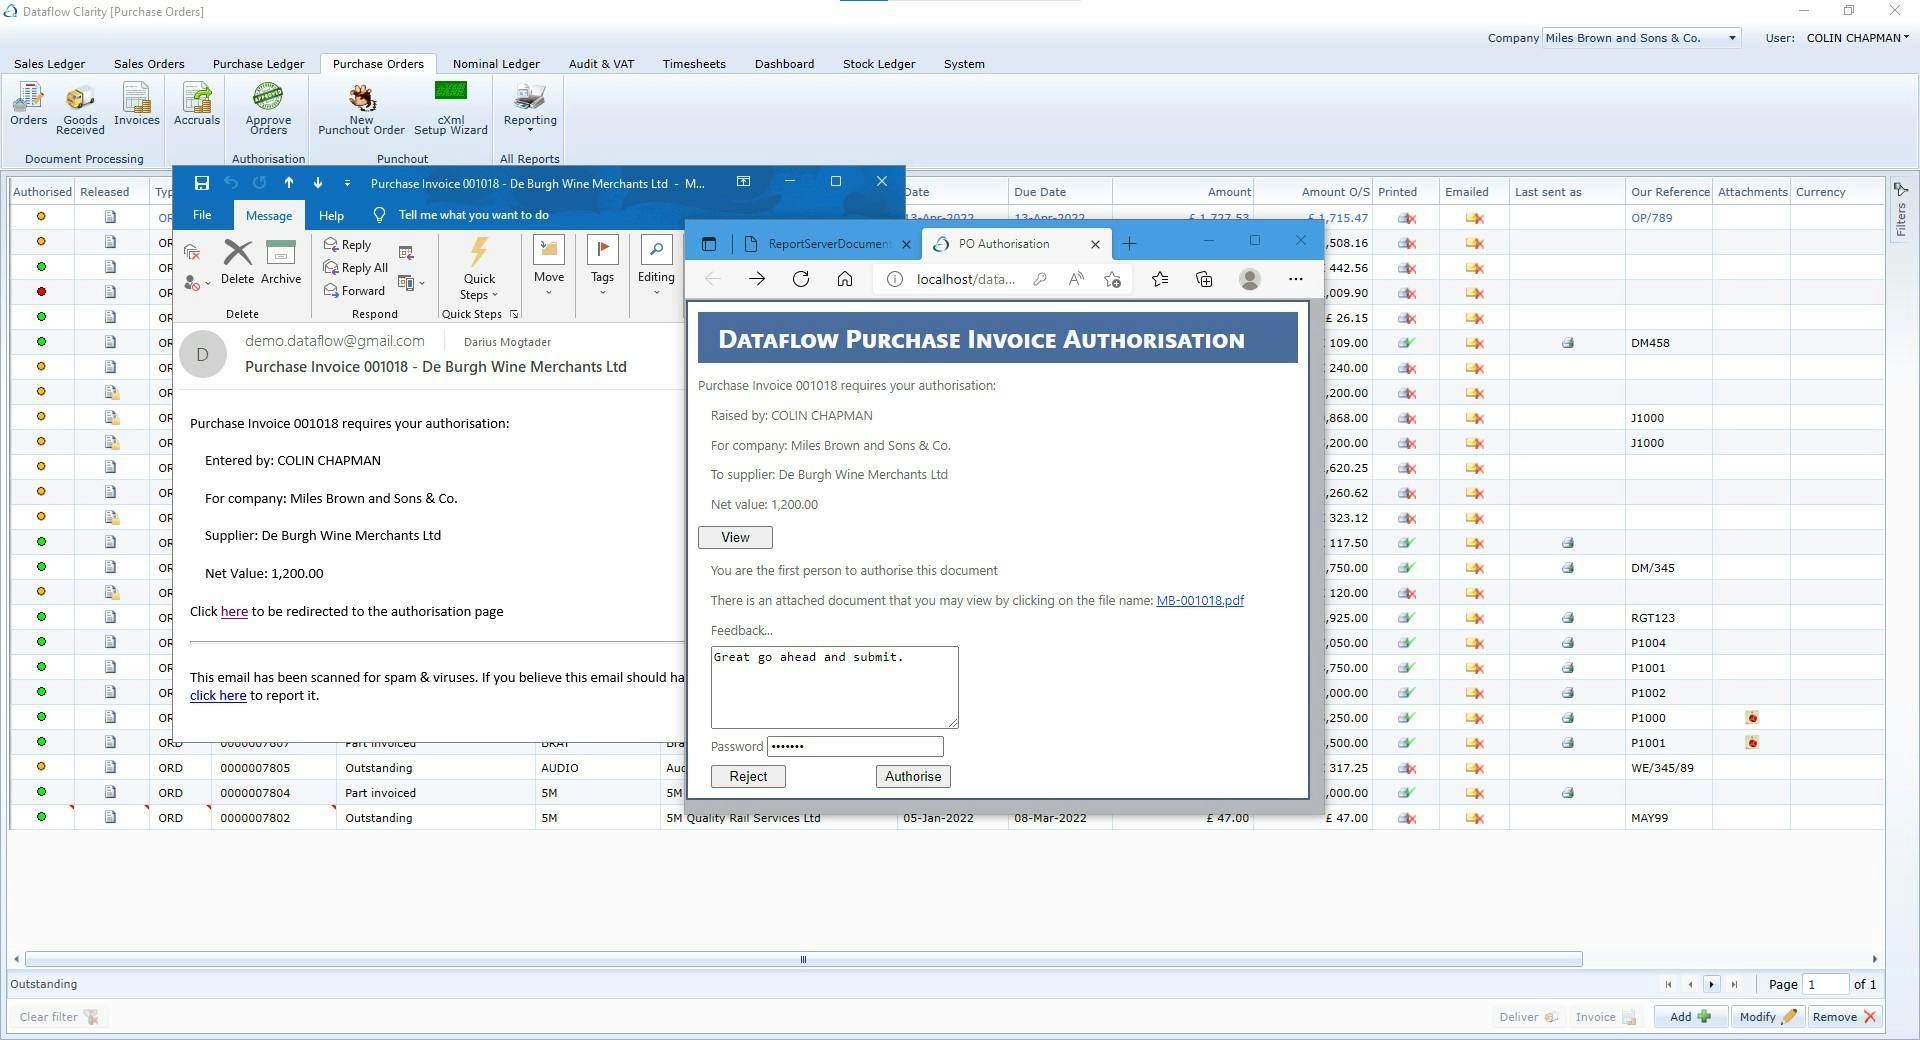Viewport: 1920px width, 1040px height.
Task: Archive the Purchase Invoice email
Action: pos(281,262)
